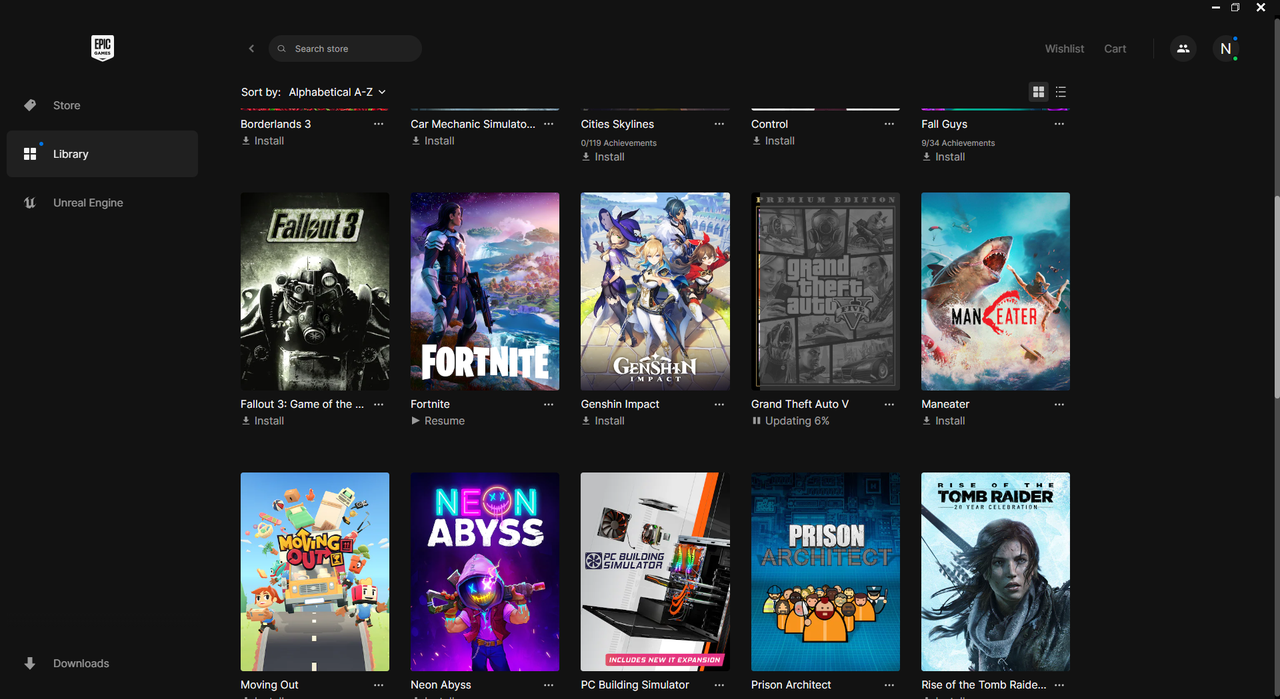Click the library vertical scrollbar
Image resolution: width=1280 pixels, height=699 pixels.
click(x=1275, y=295)
